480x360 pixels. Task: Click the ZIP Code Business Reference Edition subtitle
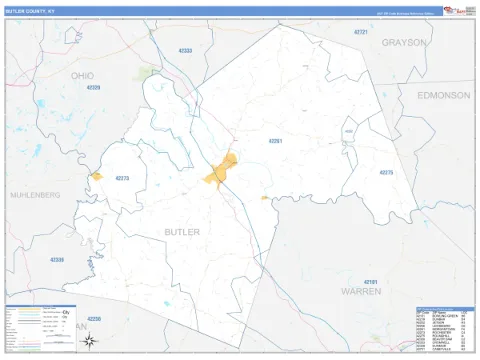405,14
